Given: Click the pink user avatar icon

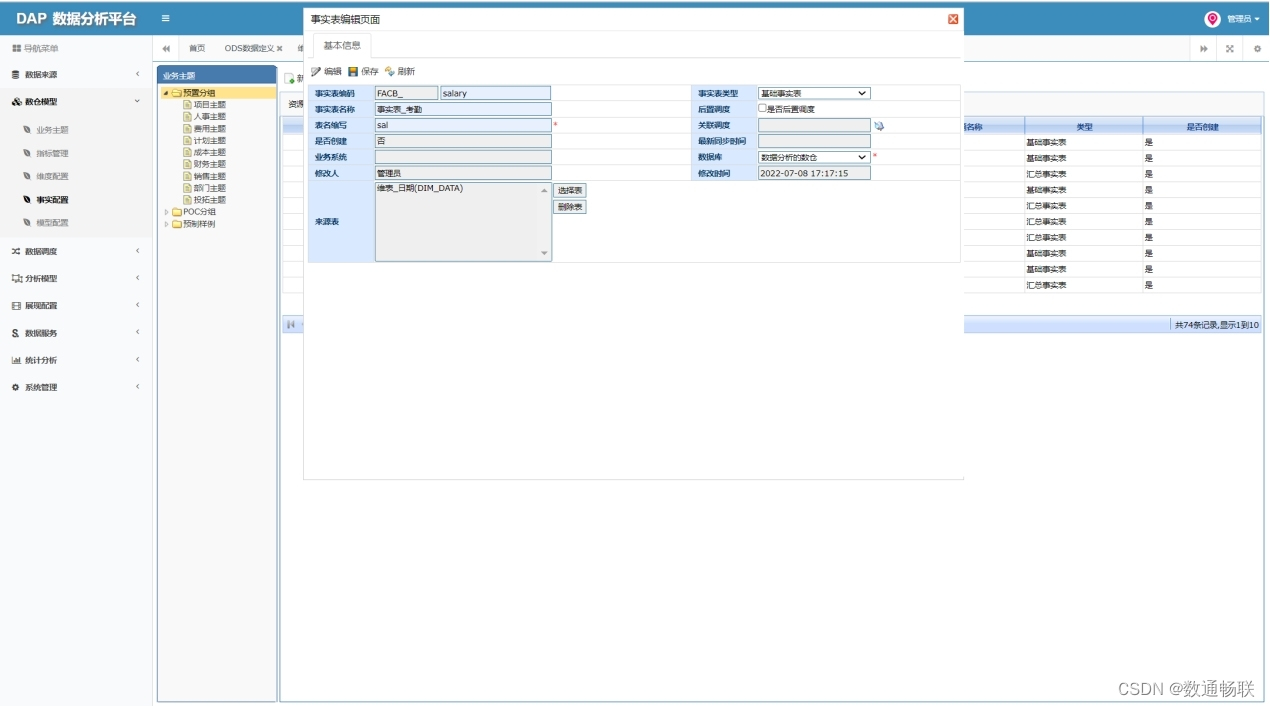Looking at the screenshot, I should [1212, 19].
